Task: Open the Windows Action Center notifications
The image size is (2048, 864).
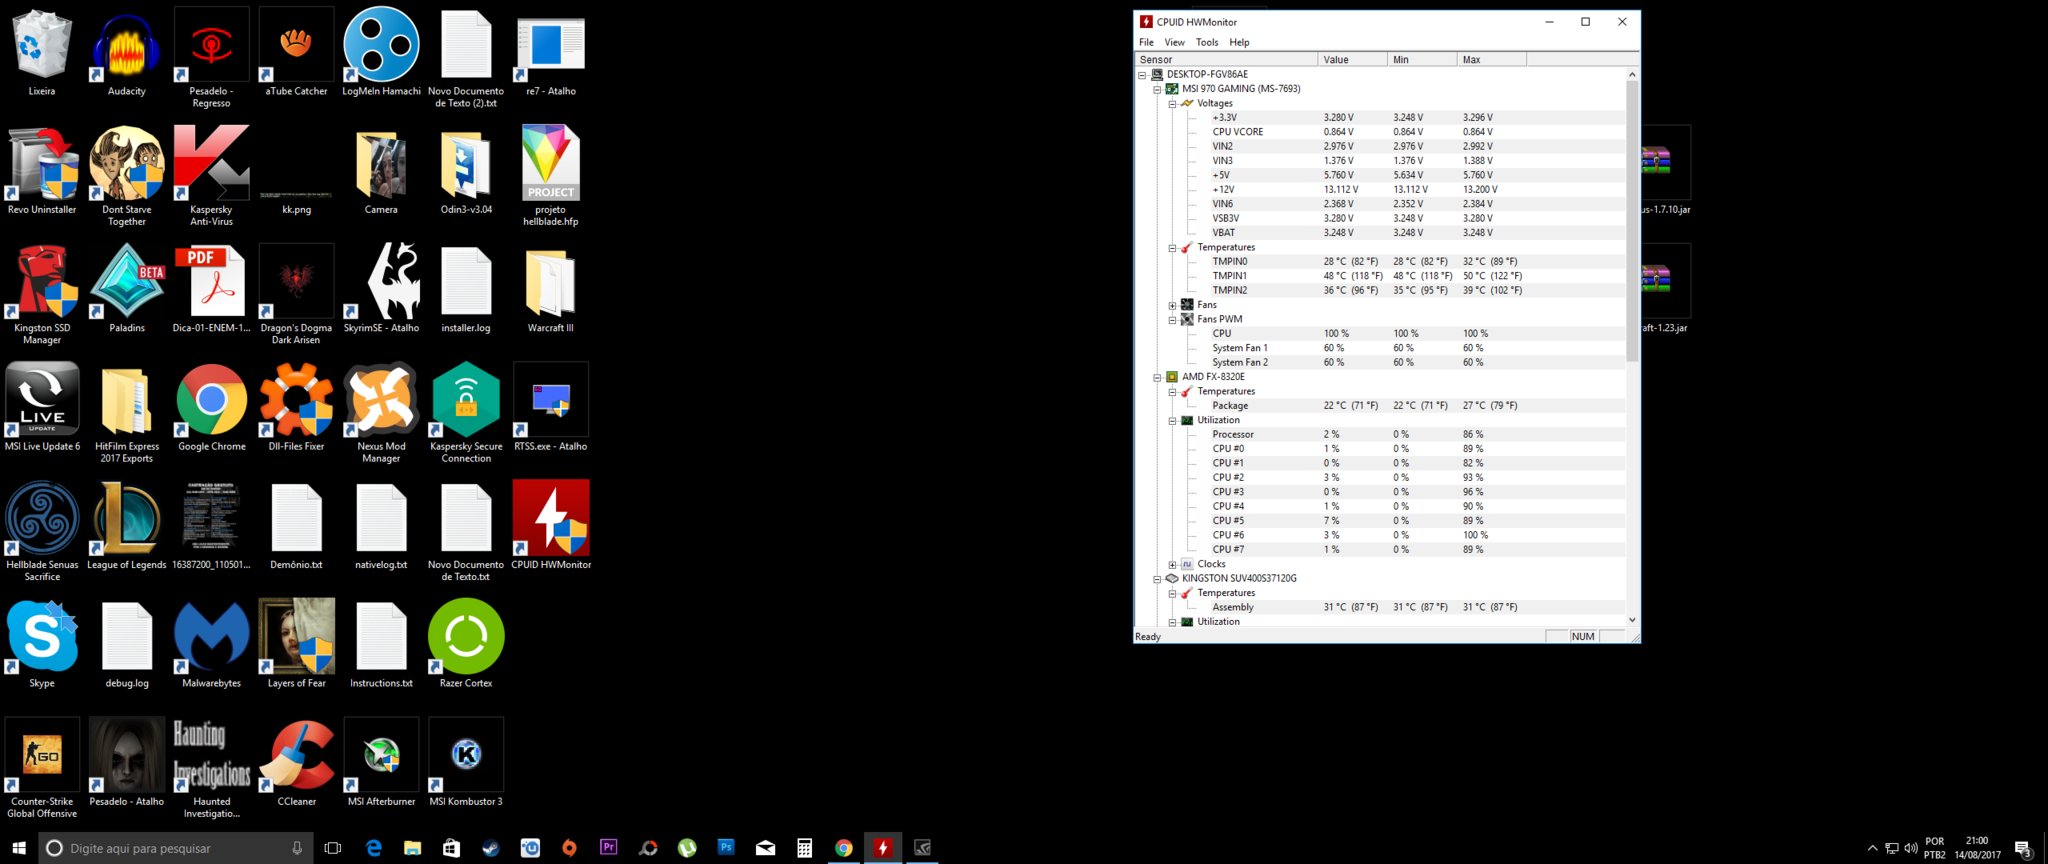Action: pyautogui.click(x=2023, y=848)
